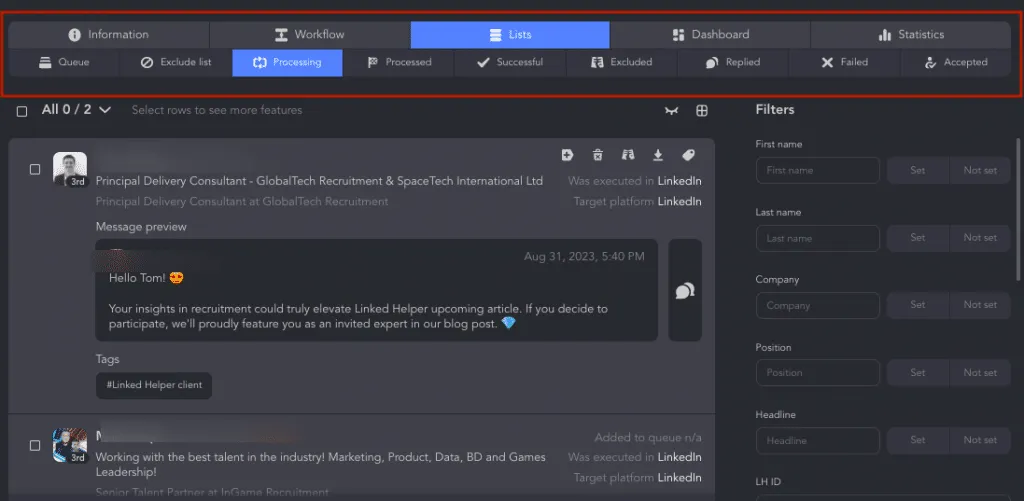Open the Excluded list
The height and width of the screenshot is (501, 1024).
[x=622, y=63]
